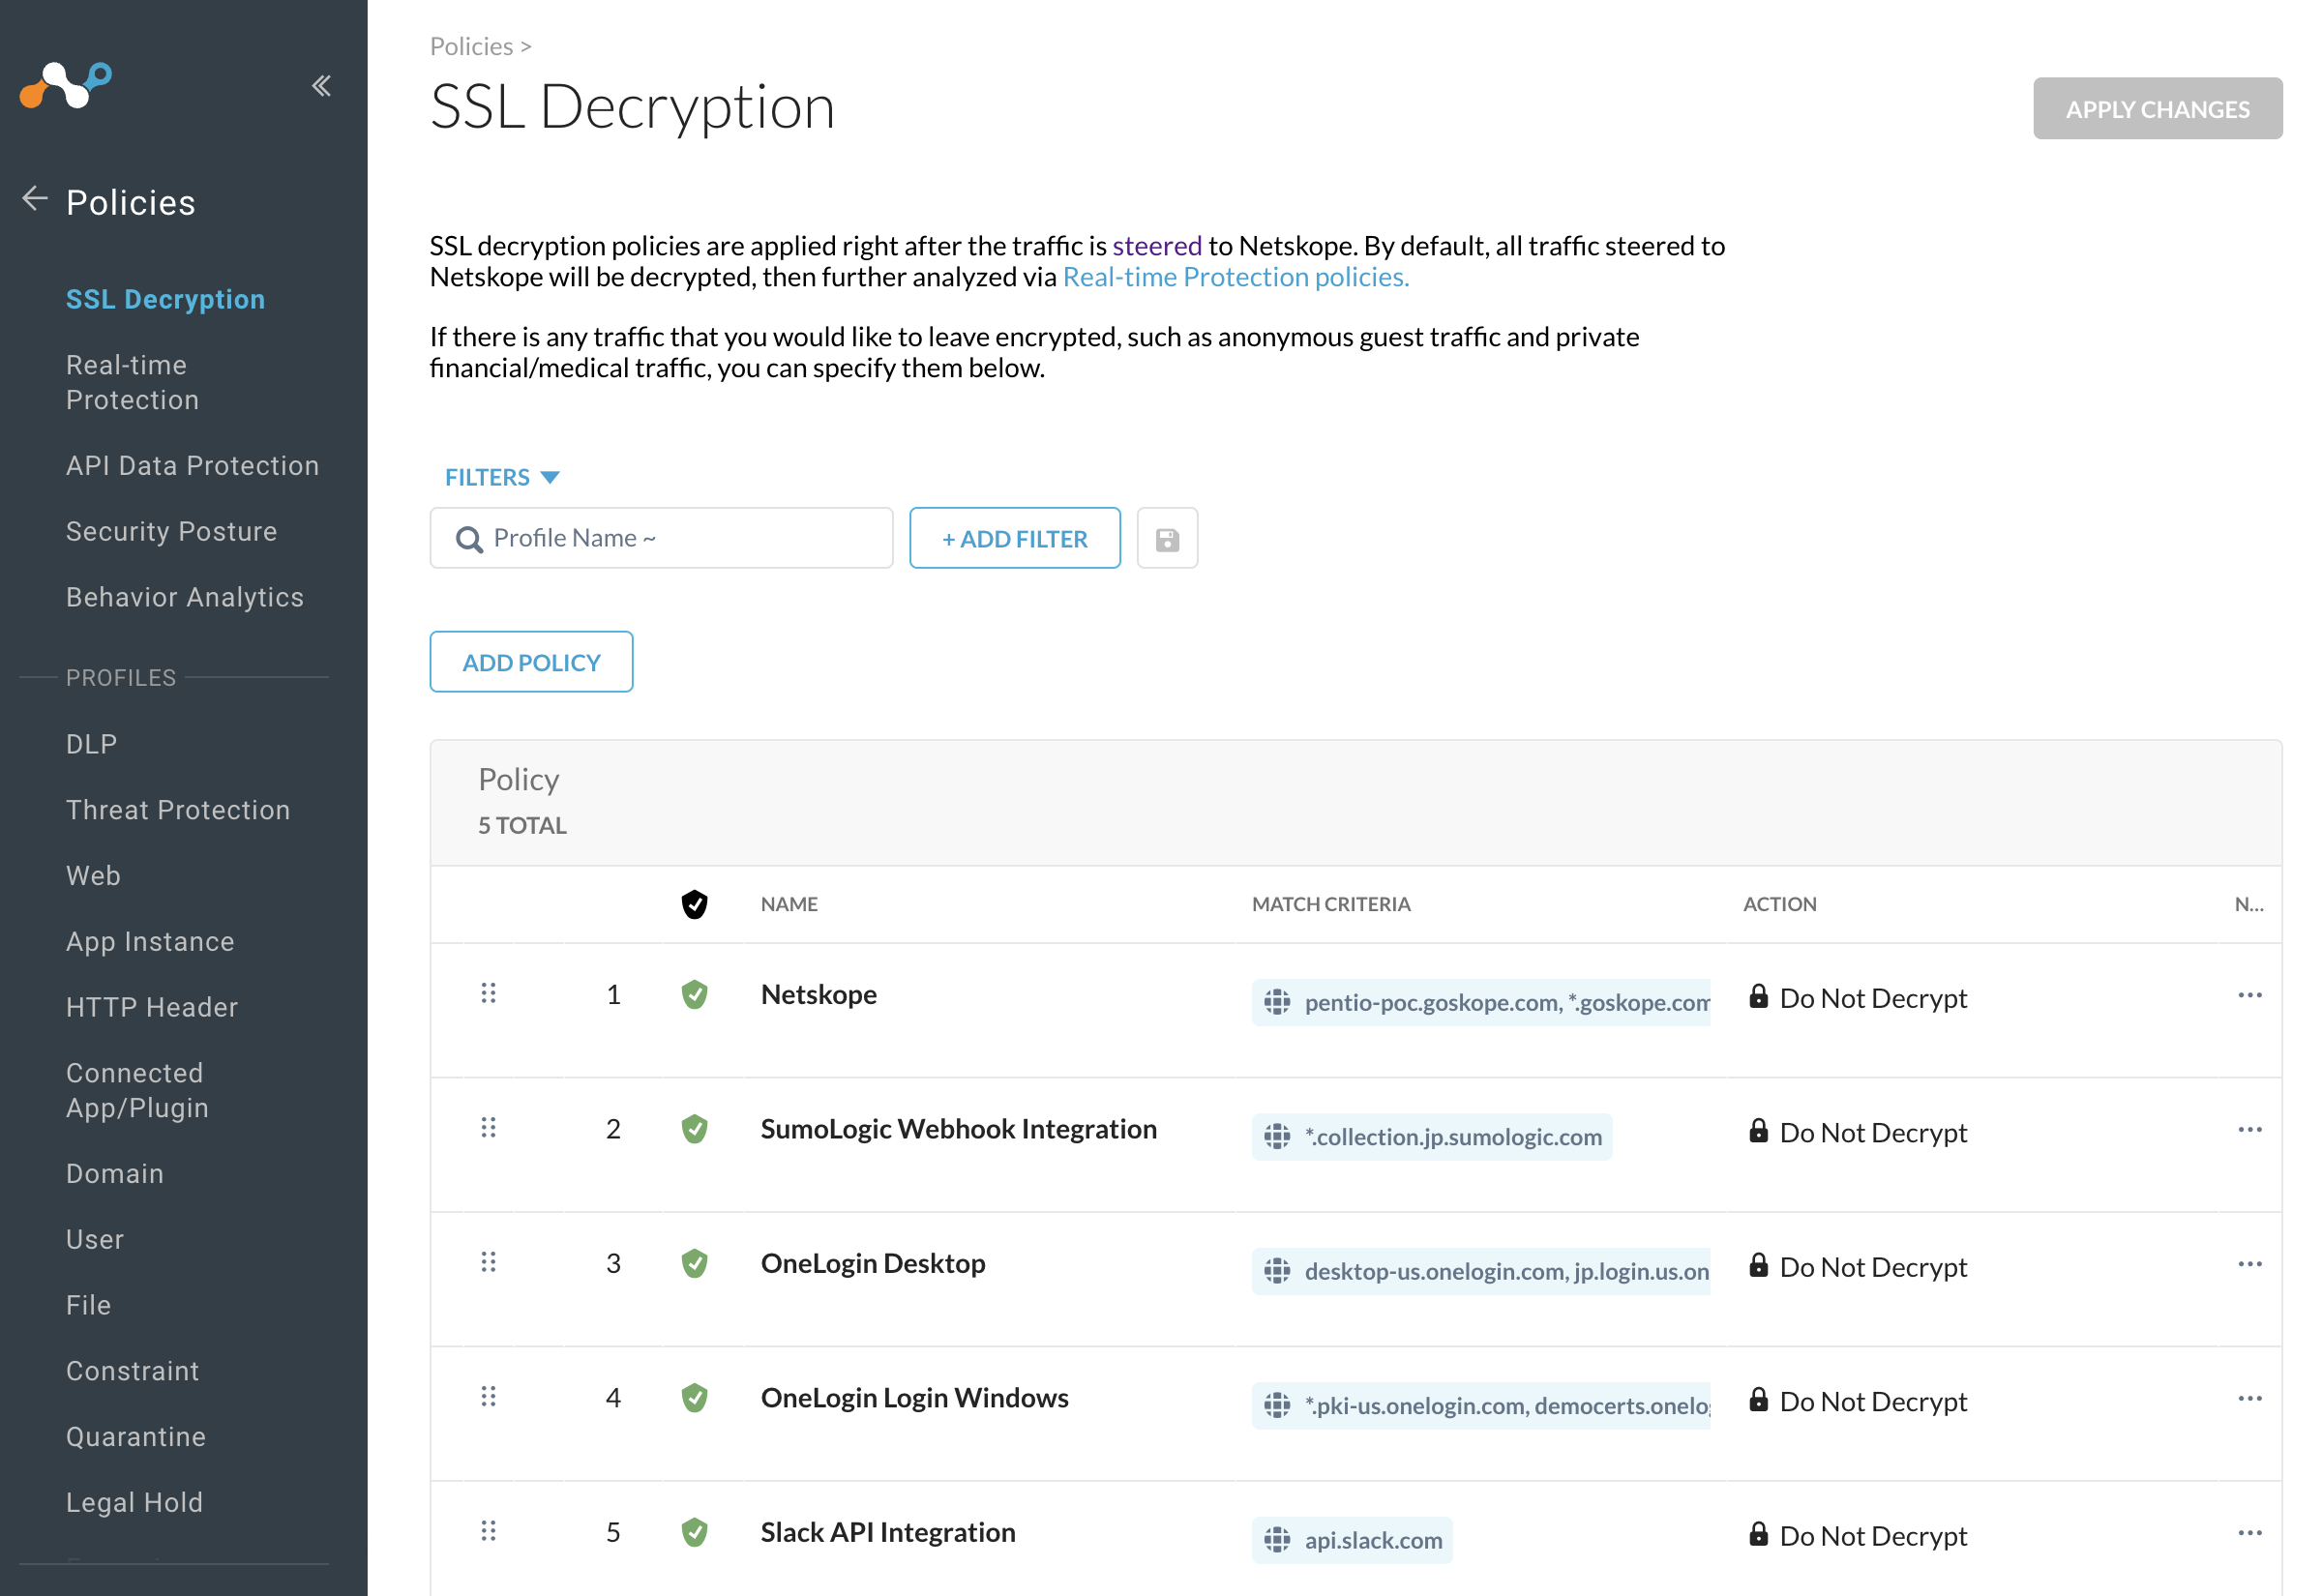Toggle the enabled shield for OneLogin Login Windows

pyautogui.click(x=694, y=1398)
